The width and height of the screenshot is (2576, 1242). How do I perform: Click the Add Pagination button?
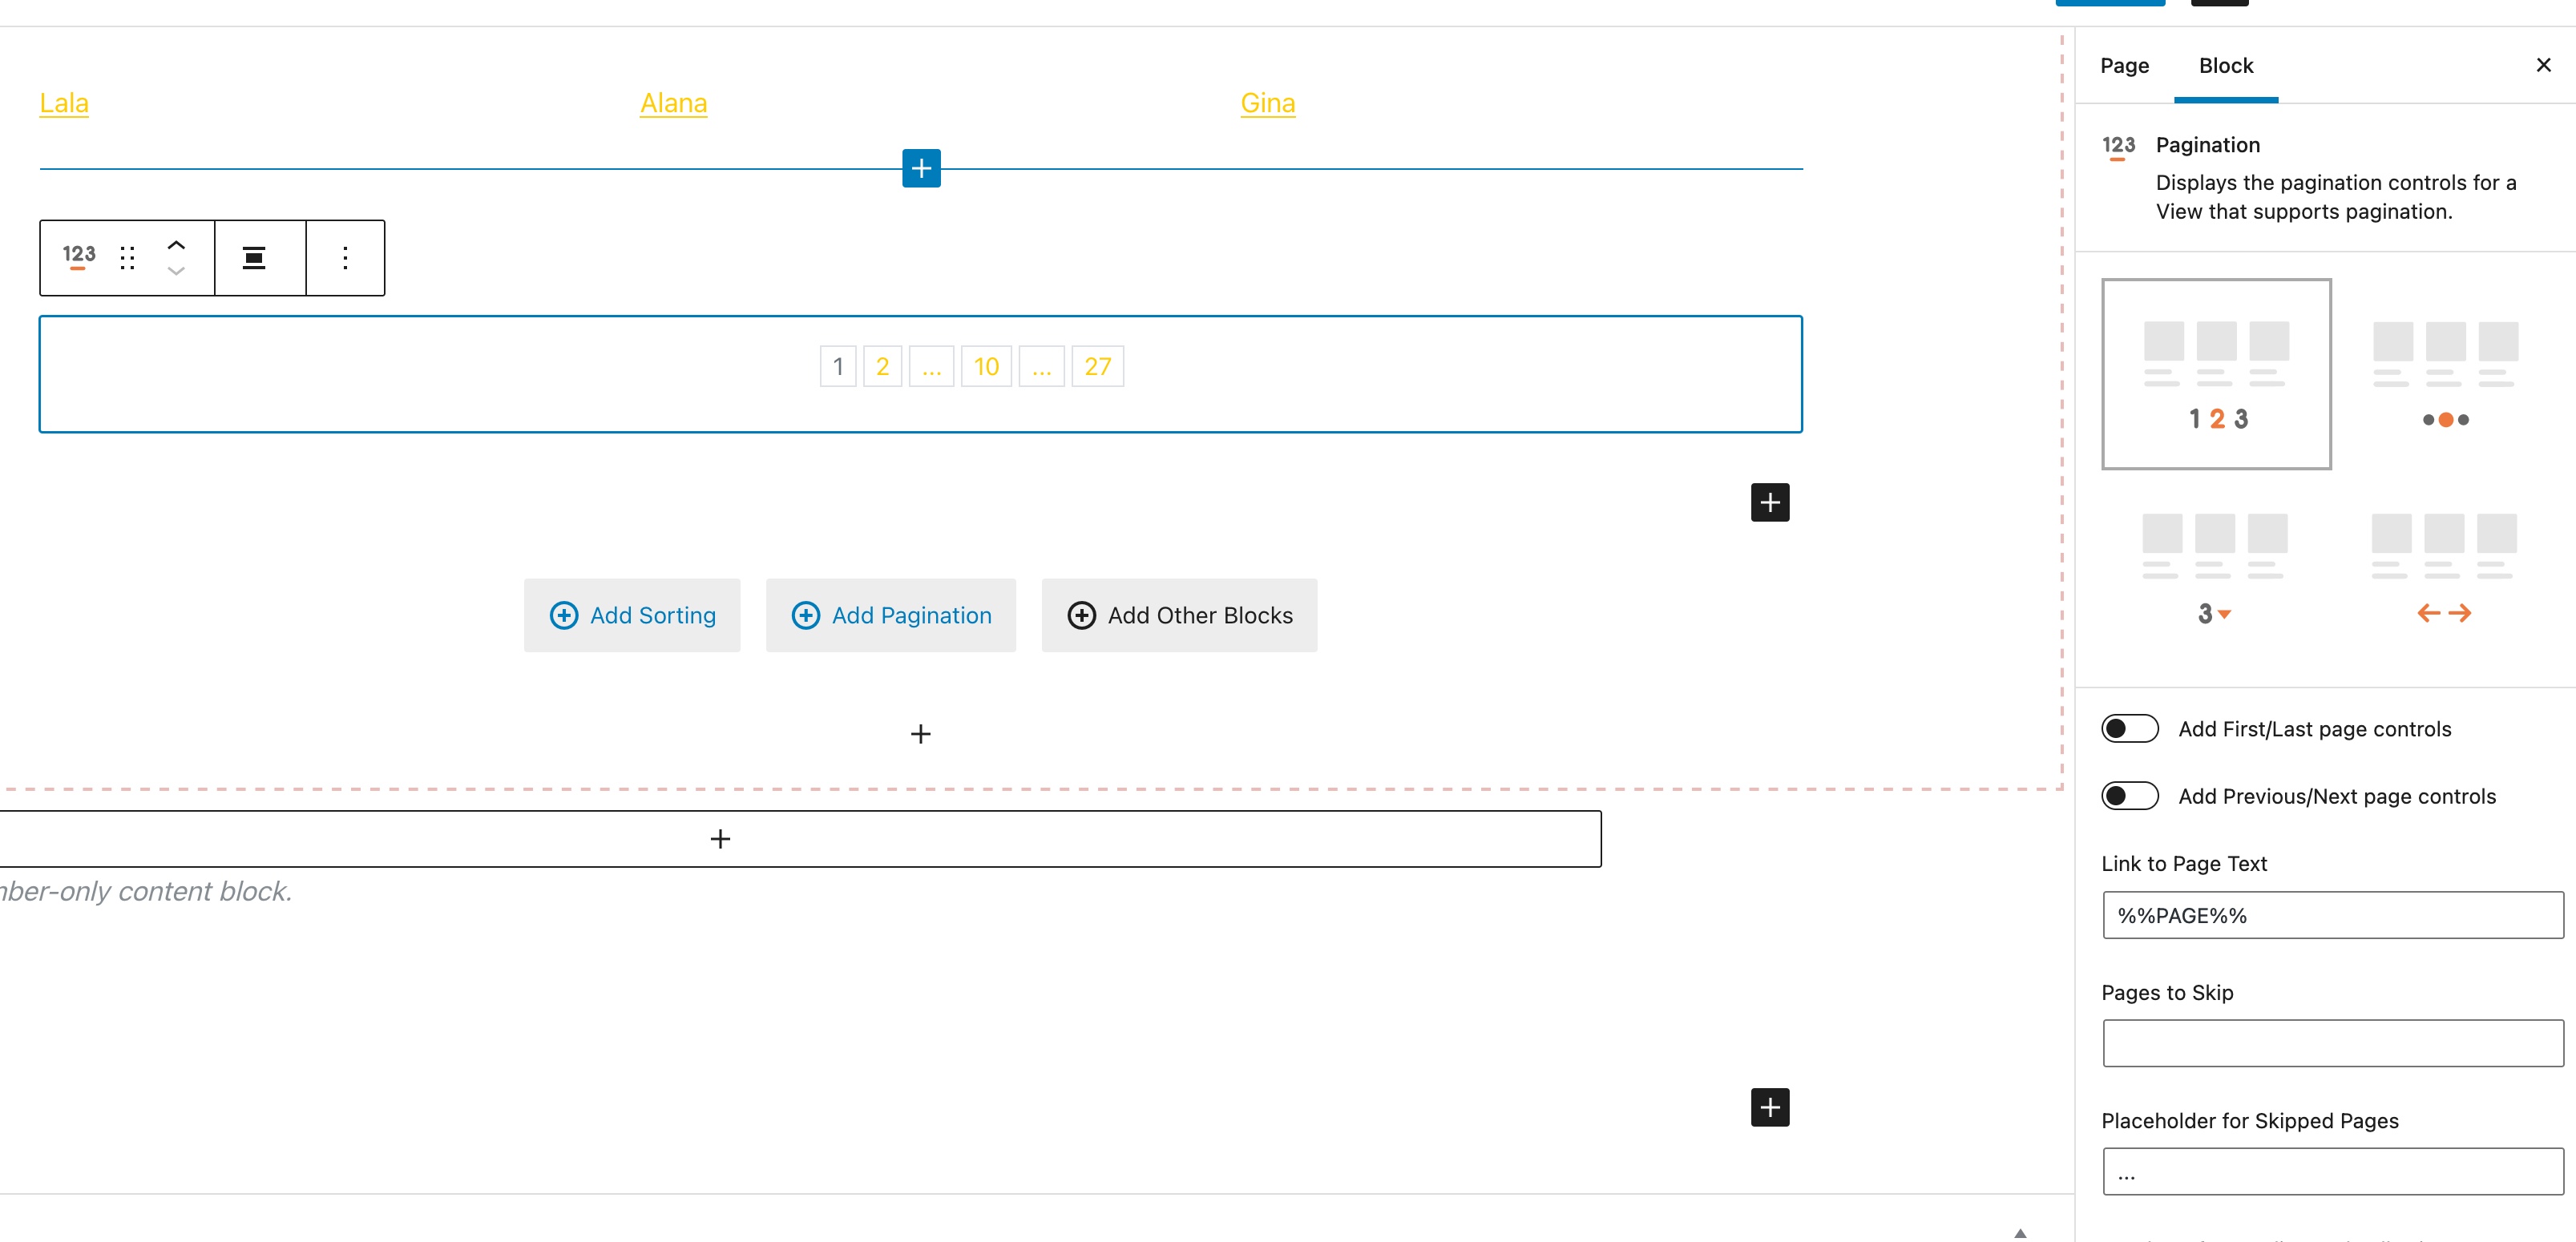pyautogui.click(x=890, y=615)
